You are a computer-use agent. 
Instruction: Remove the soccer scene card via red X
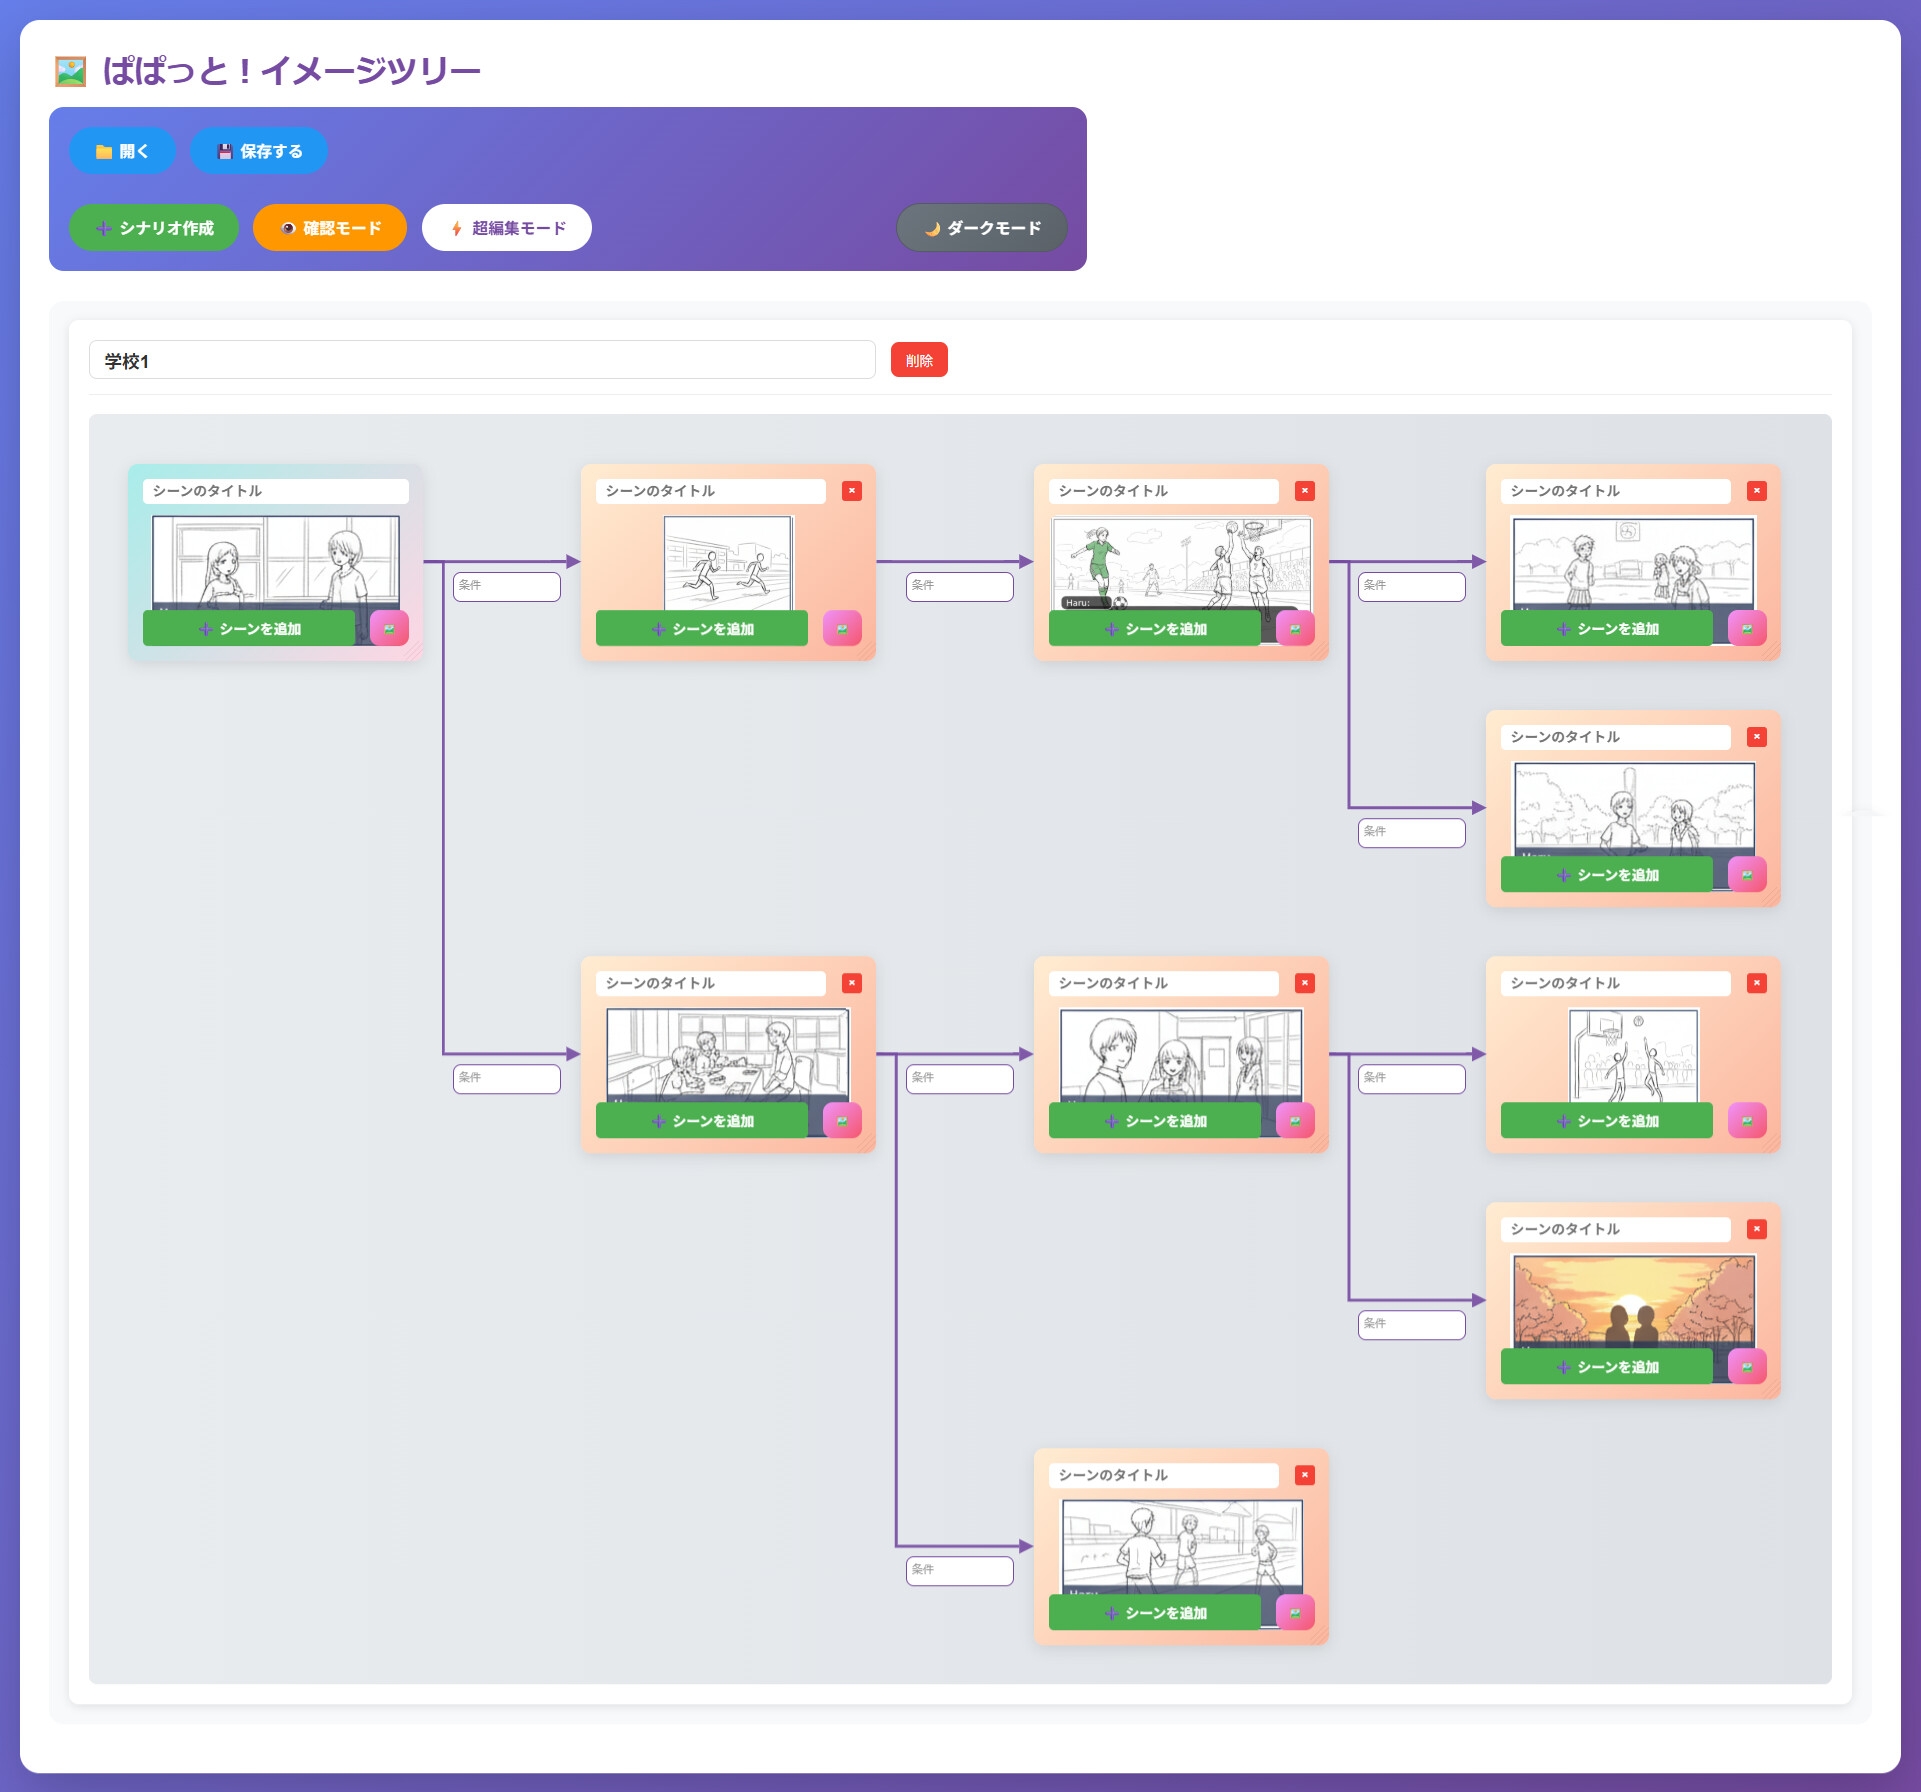click(1304, 491)
